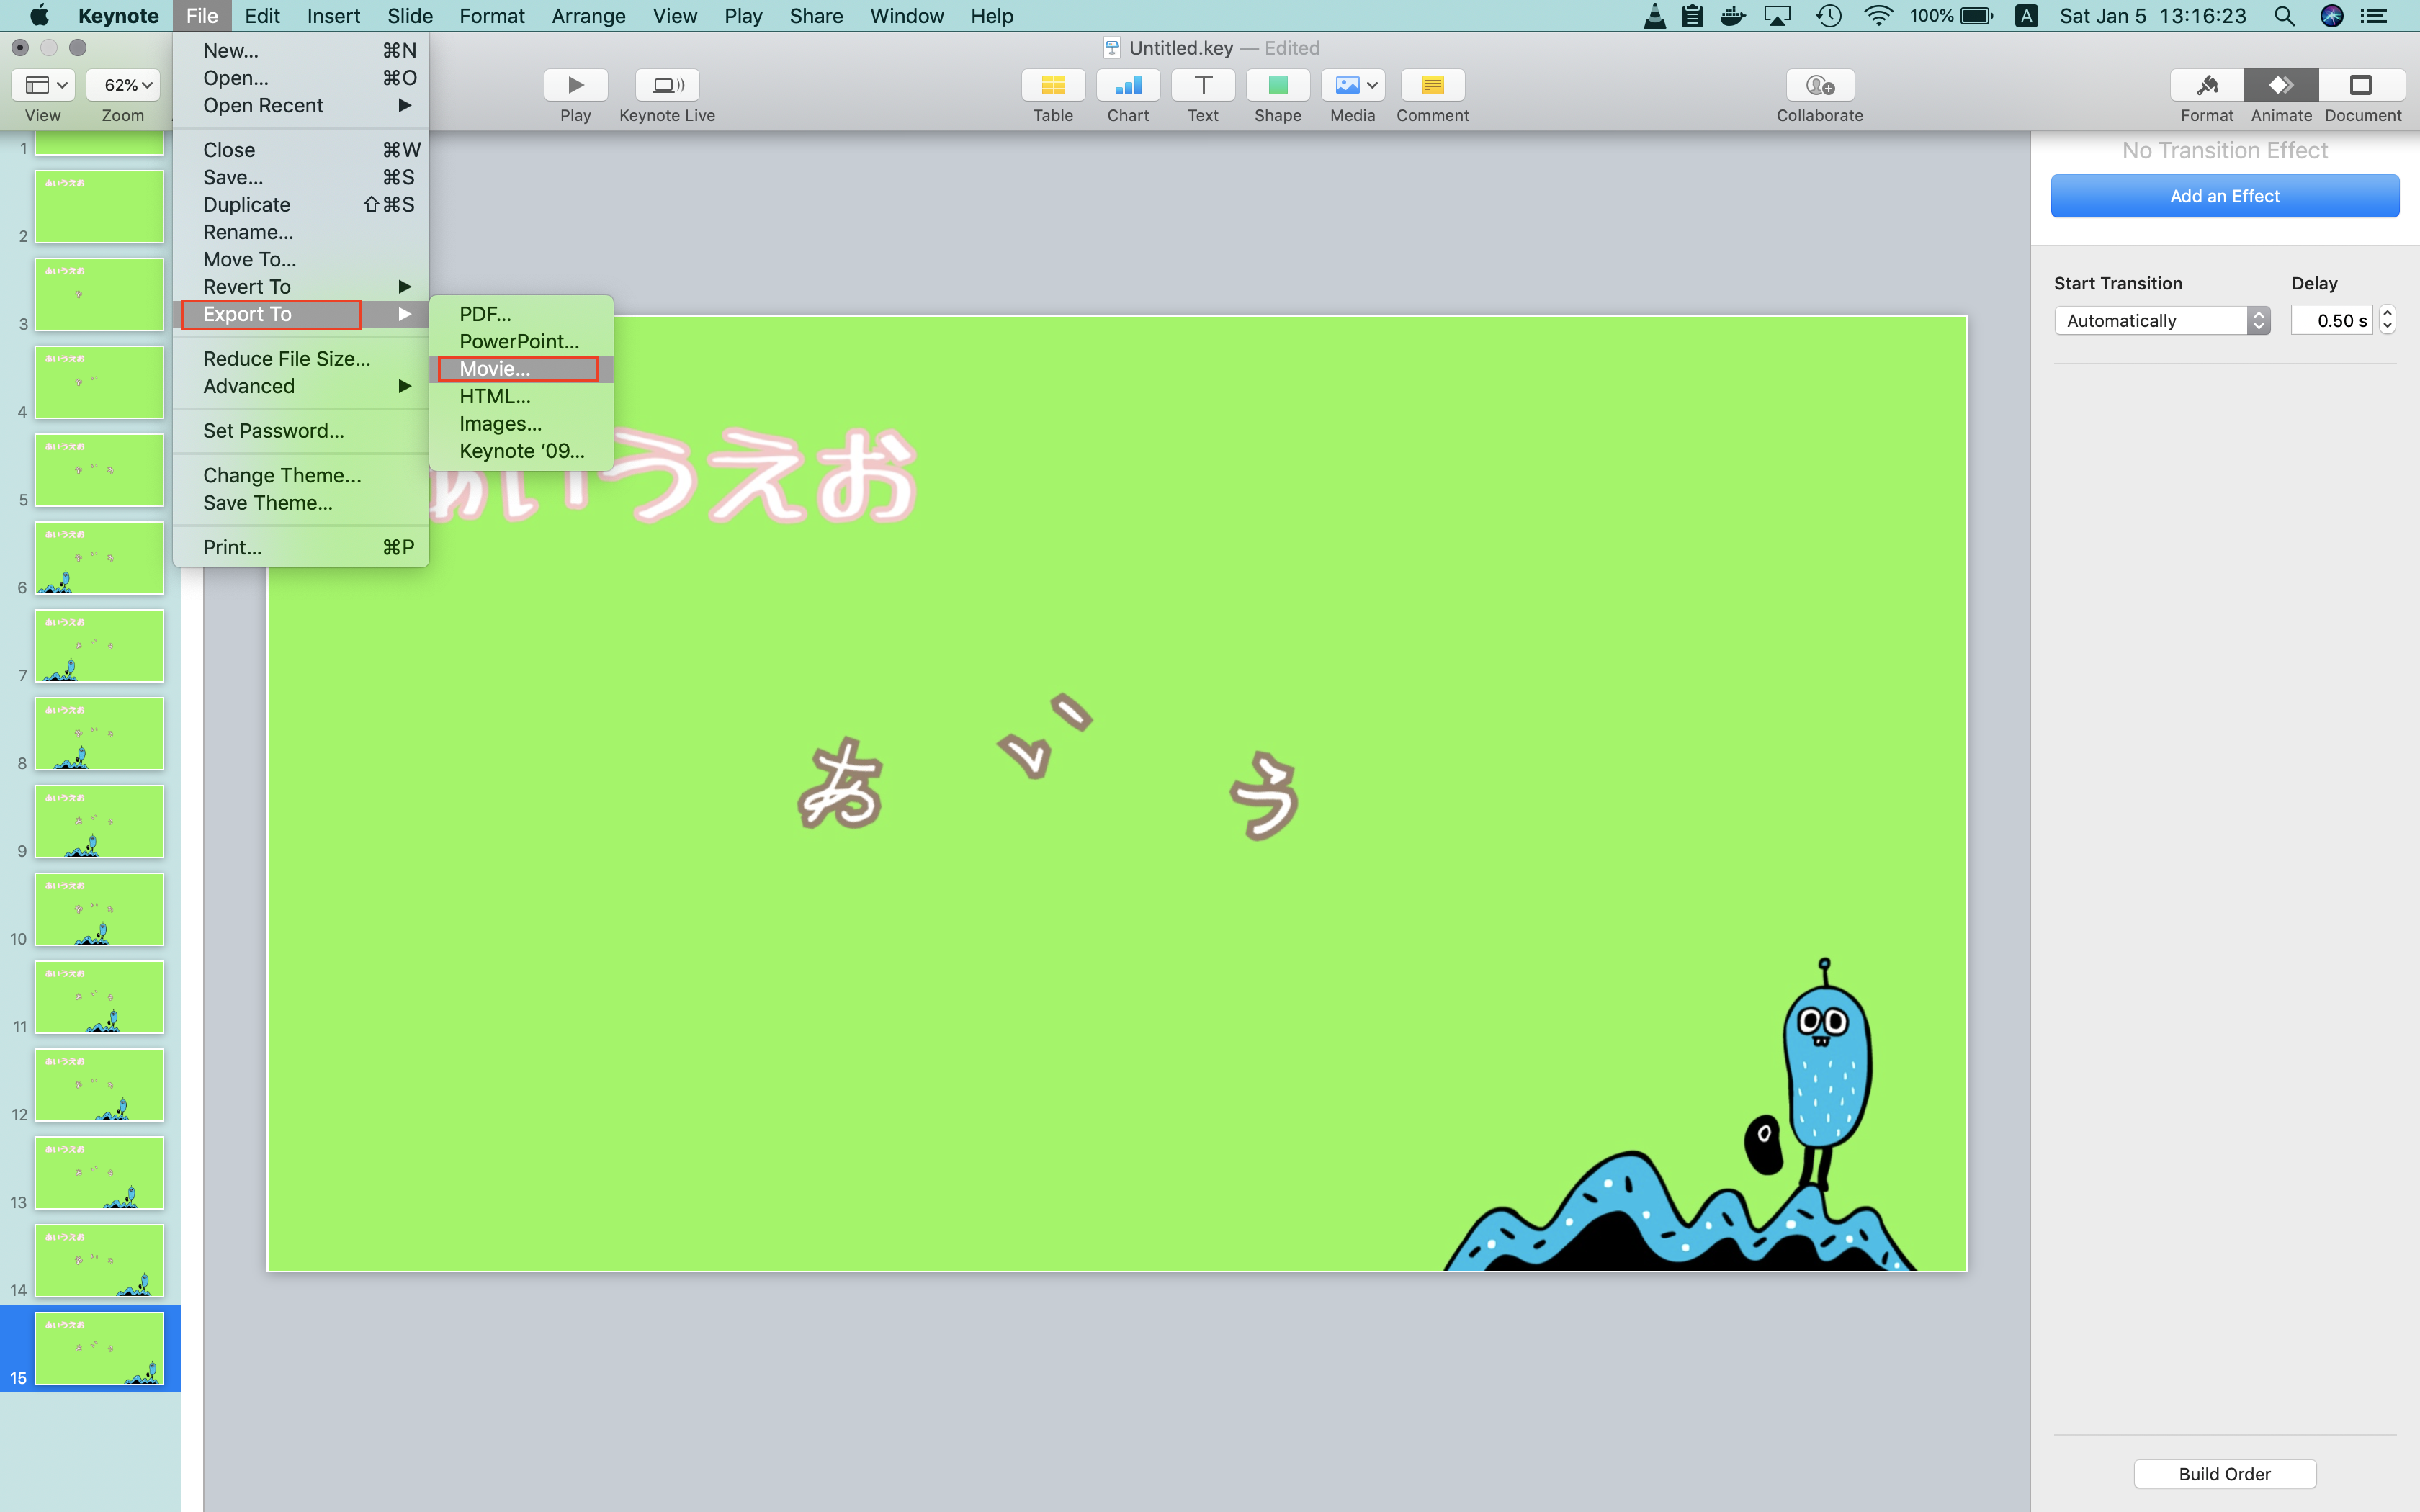Open the Media picker
2420x1512 pixels.
(1353, 85)
